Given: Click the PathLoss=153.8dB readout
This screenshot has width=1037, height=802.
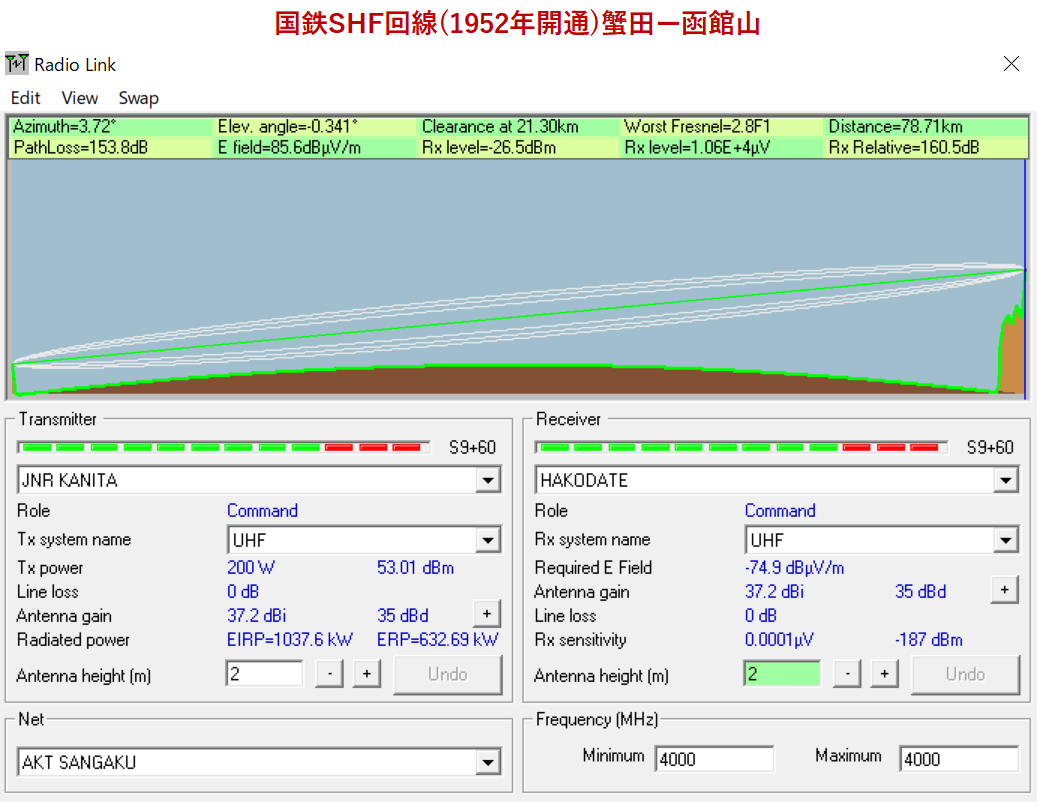Looking at the screenshot, I should pyautogui.click(x=81, y=147).
